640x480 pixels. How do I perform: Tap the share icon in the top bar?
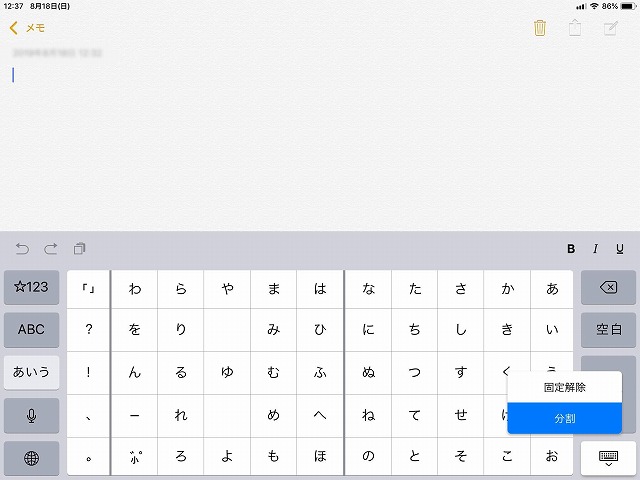575,28
